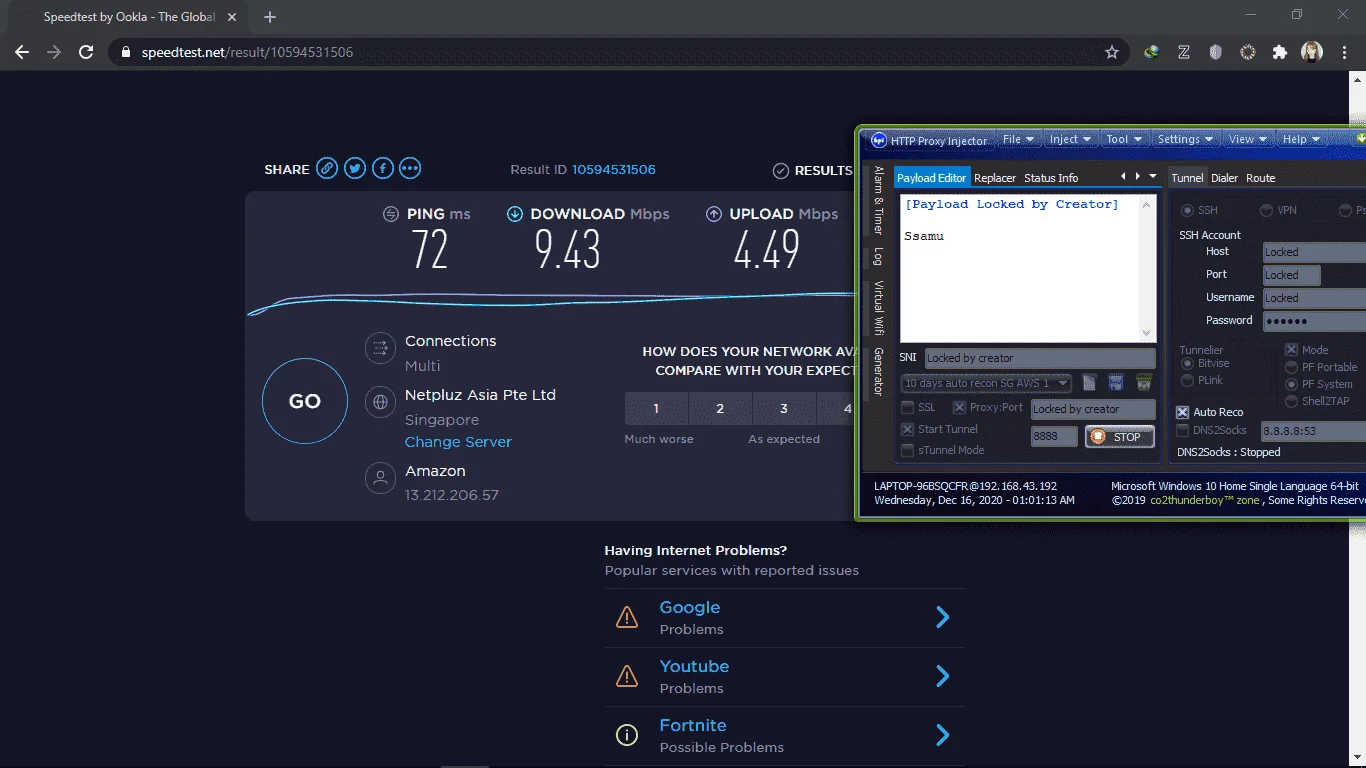Click the ping icon next to PING
Image resolution: width=1366 pixels, height=768 pixels.
(x=391, y=214)
